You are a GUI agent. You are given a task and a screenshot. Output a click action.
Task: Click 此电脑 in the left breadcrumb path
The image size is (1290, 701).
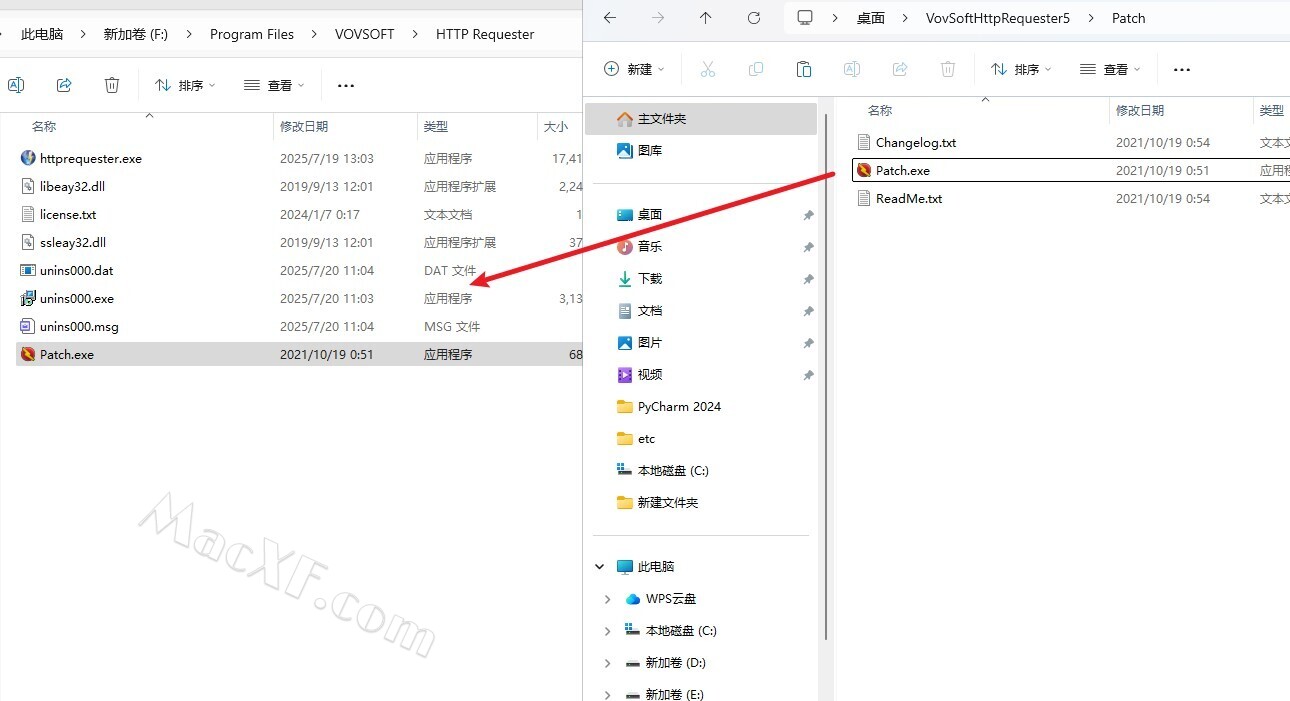(x=42, y=34)
